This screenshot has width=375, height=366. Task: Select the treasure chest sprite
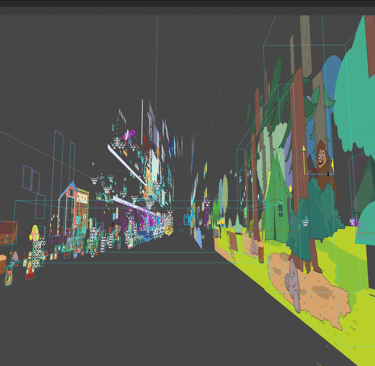(x=8, y=232)
